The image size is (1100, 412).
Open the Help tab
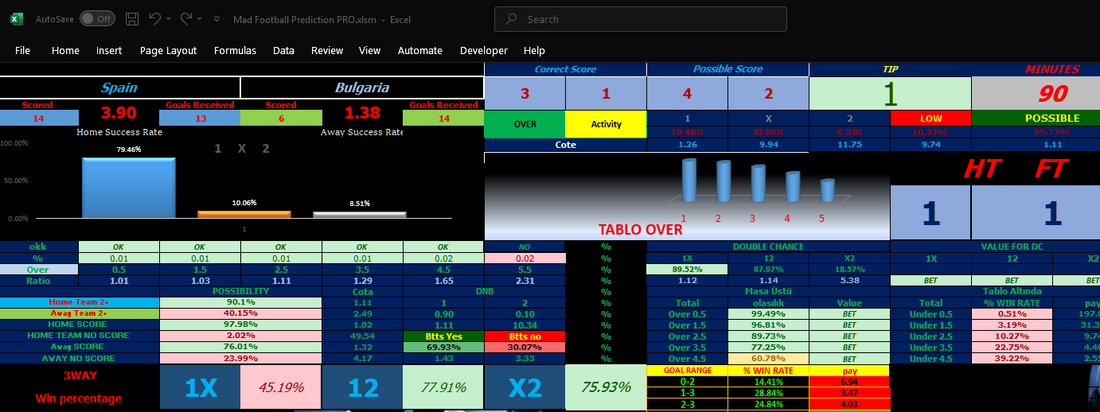coord(534,51)
